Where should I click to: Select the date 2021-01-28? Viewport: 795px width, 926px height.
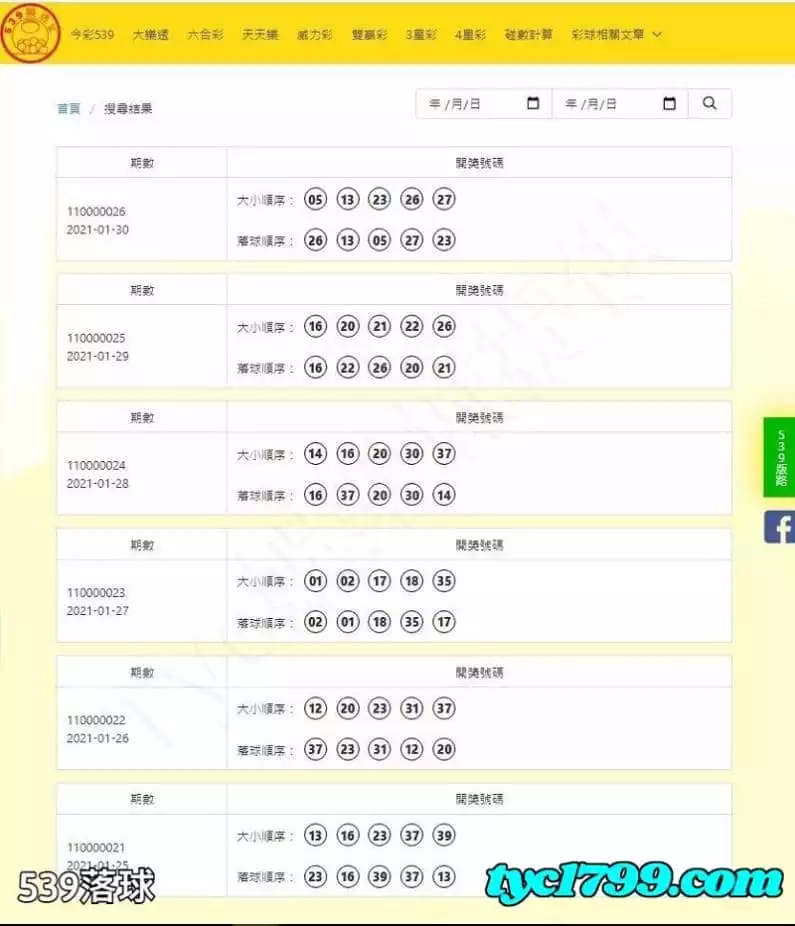[97, 484]
